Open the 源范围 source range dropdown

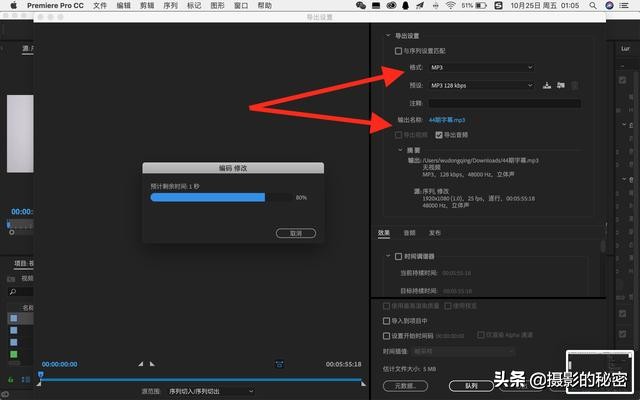click(211, 391)
